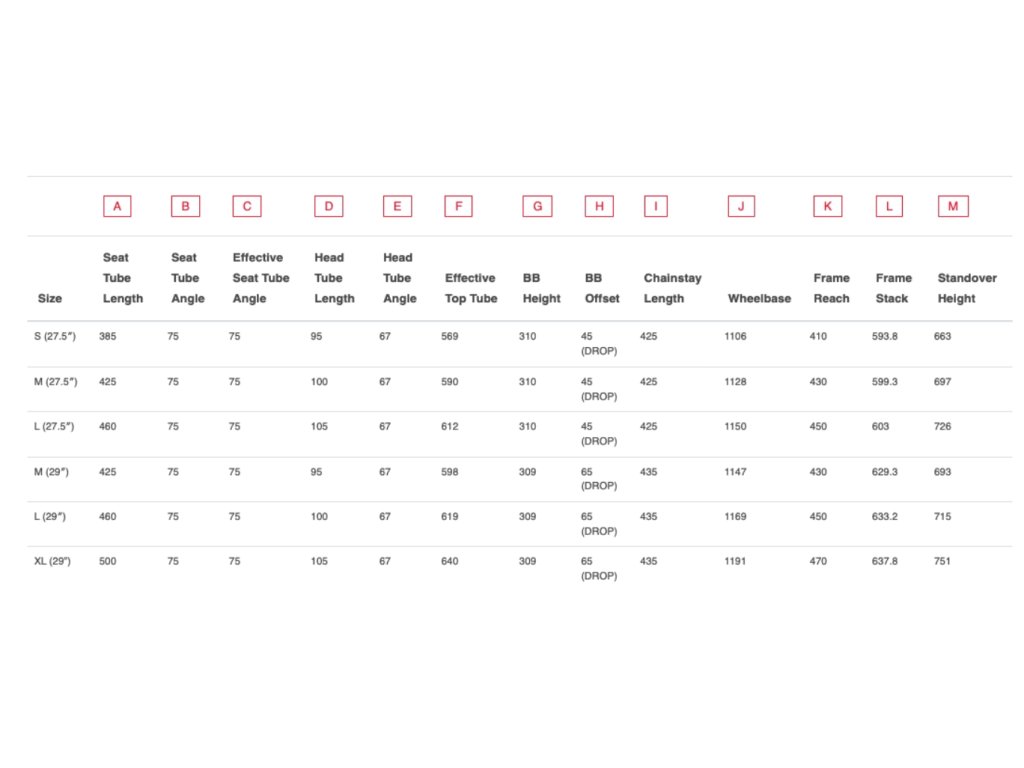Click the L (27.5") size row label
Image resolution: width=1024 pixels, height=768 pixels.
point(54,426)
